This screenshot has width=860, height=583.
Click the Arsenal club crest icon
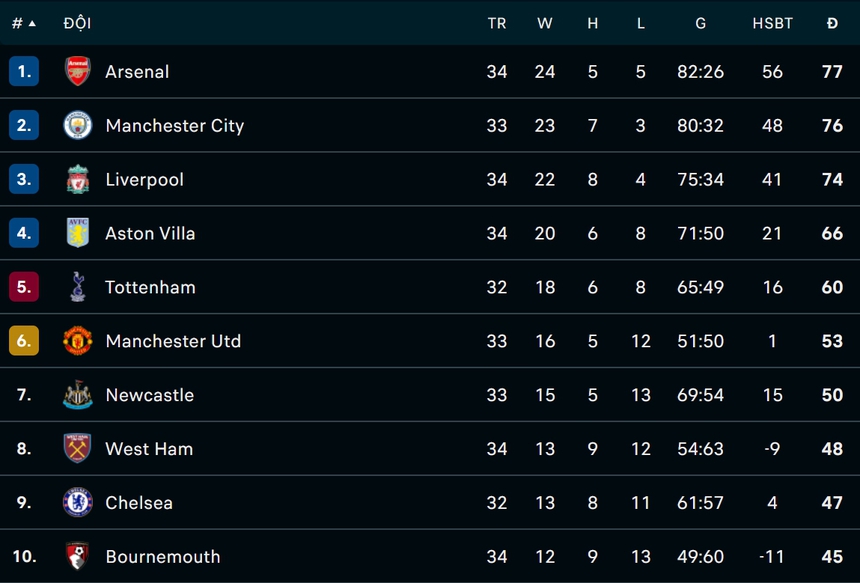coord(77,72)
